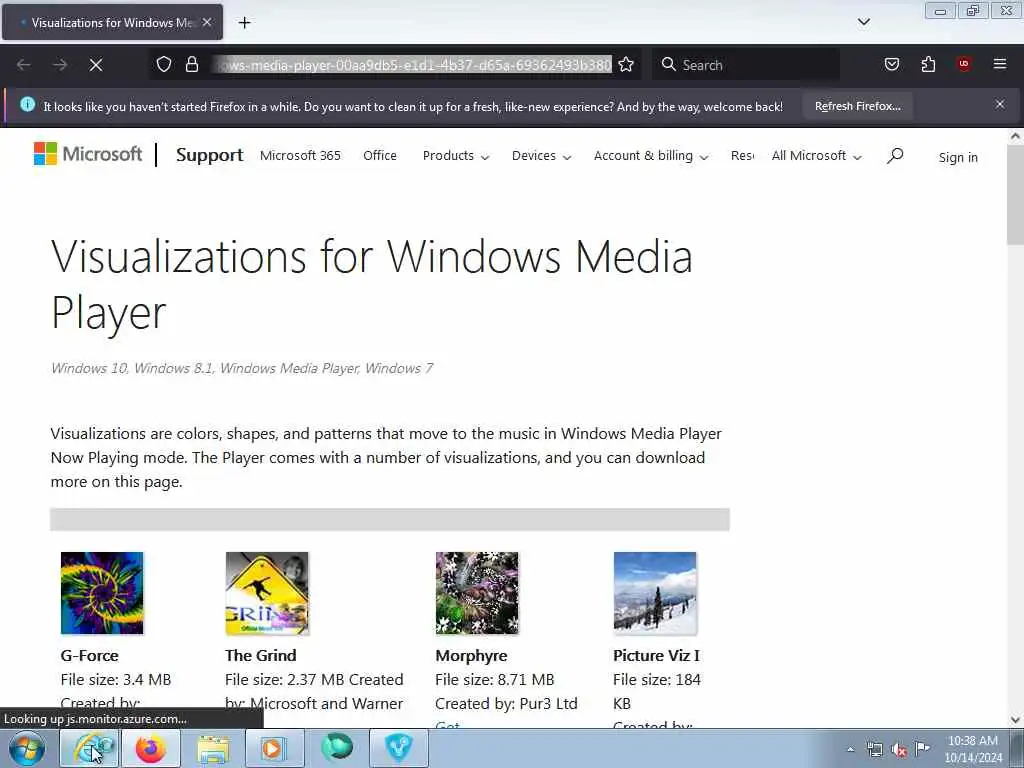This screenshot has width=1024, height=768.
Task: Click the Refresh Firefox button
Action: click(857, 106)
